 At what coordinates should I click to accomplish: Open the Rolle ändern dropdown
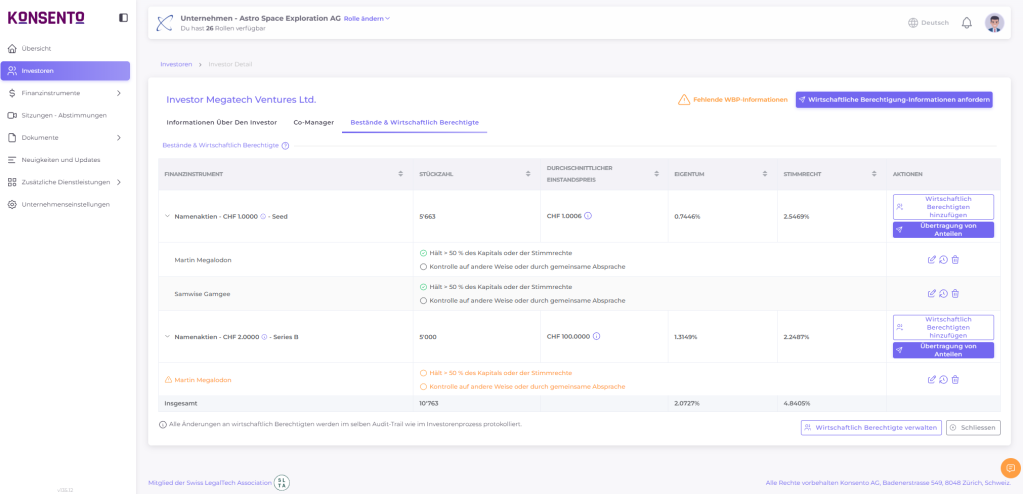pos(367,18)
